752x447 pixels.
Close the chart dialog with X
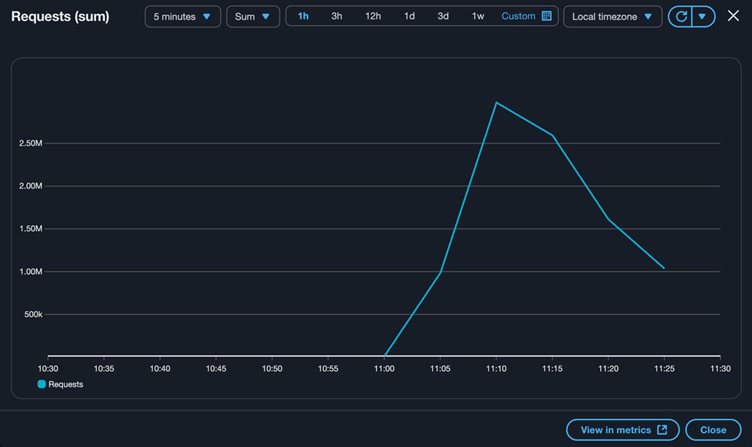pyautogui.click(x=733, y=17)
